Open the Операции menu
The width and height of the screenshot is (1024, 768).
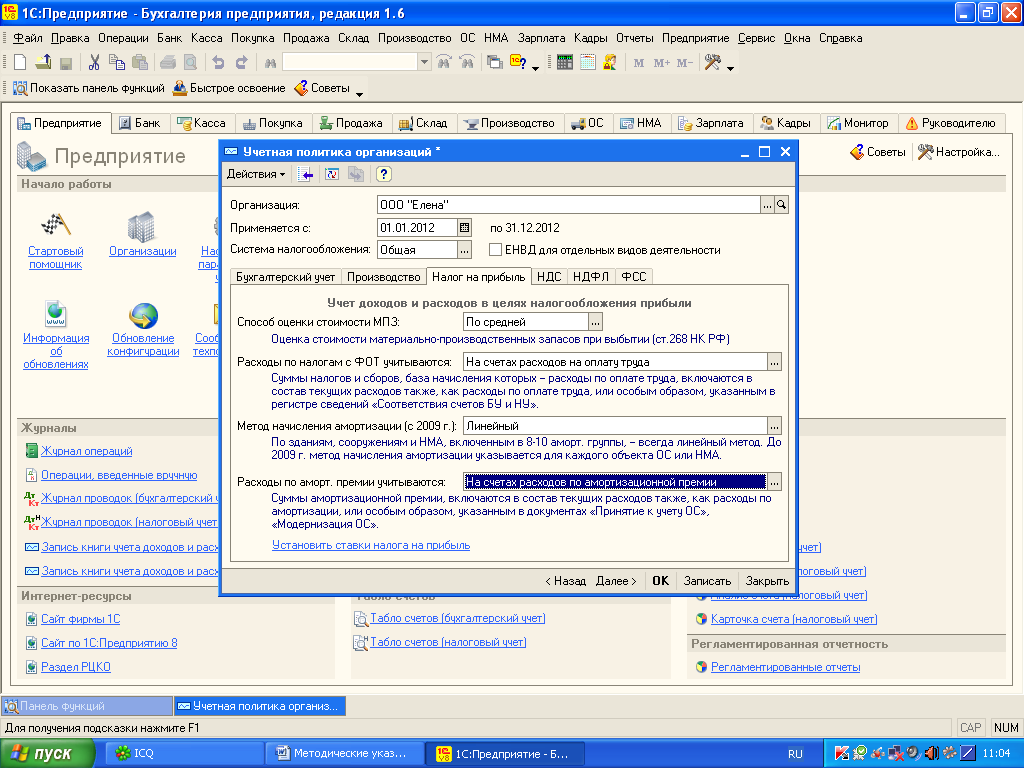[x=123, y=38]
